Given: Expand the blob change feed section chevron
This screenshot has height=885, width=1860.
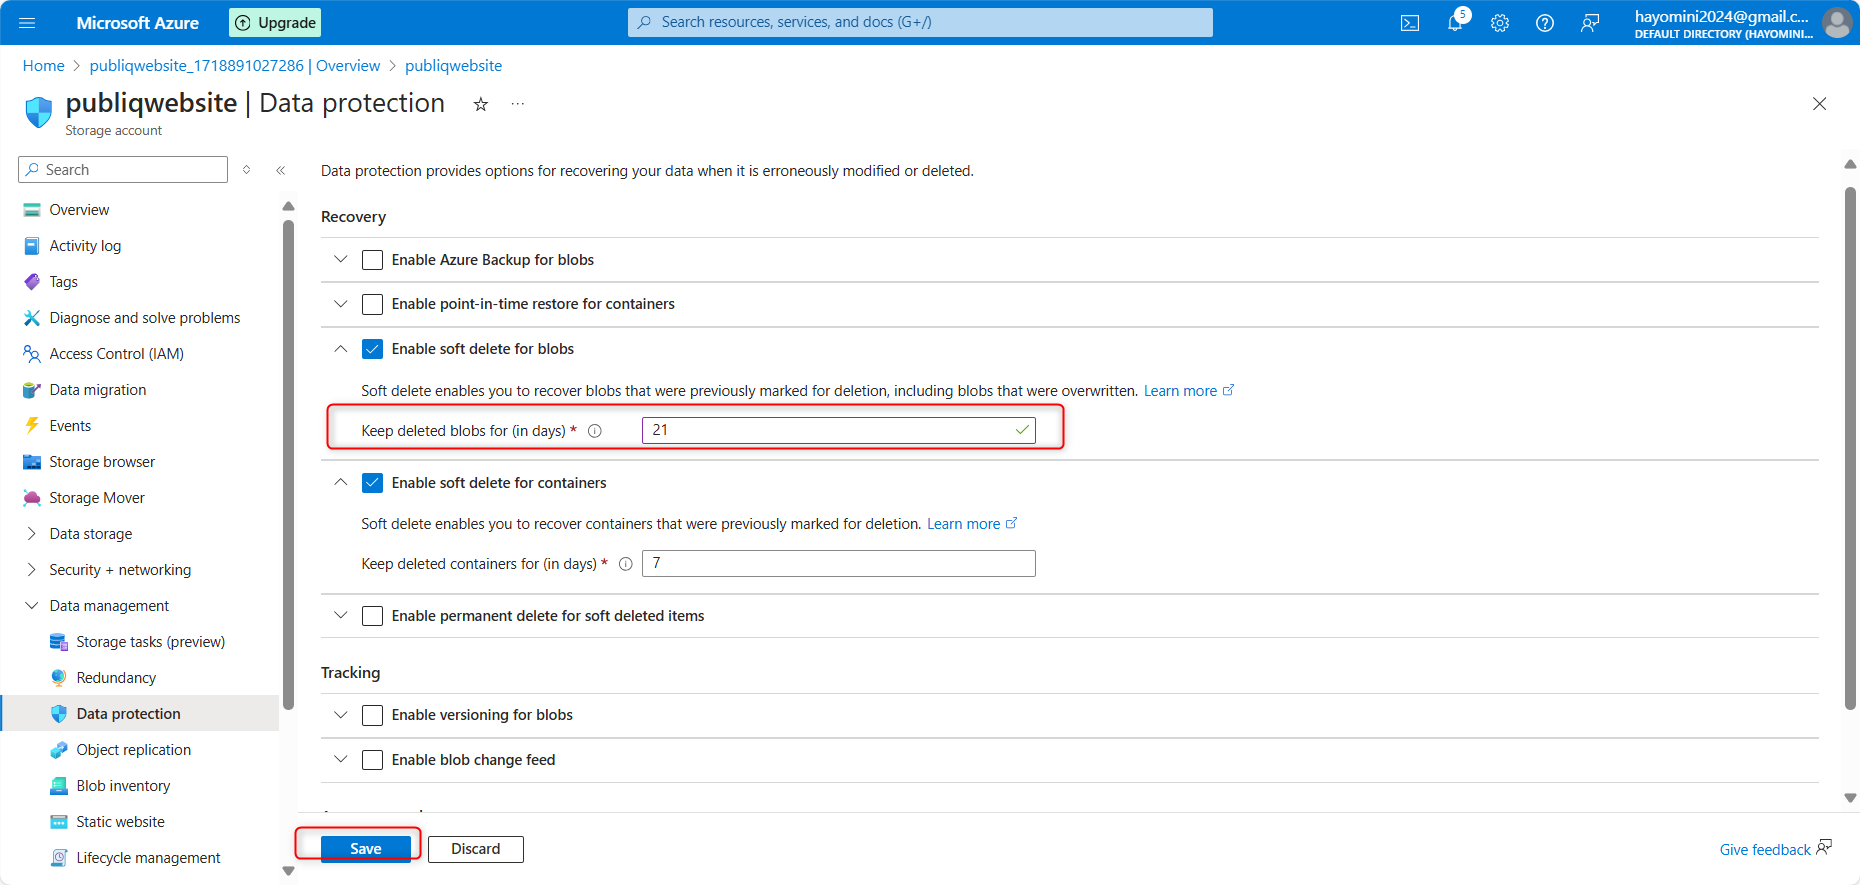Looking at the screenshot, I should coord(341,759).
